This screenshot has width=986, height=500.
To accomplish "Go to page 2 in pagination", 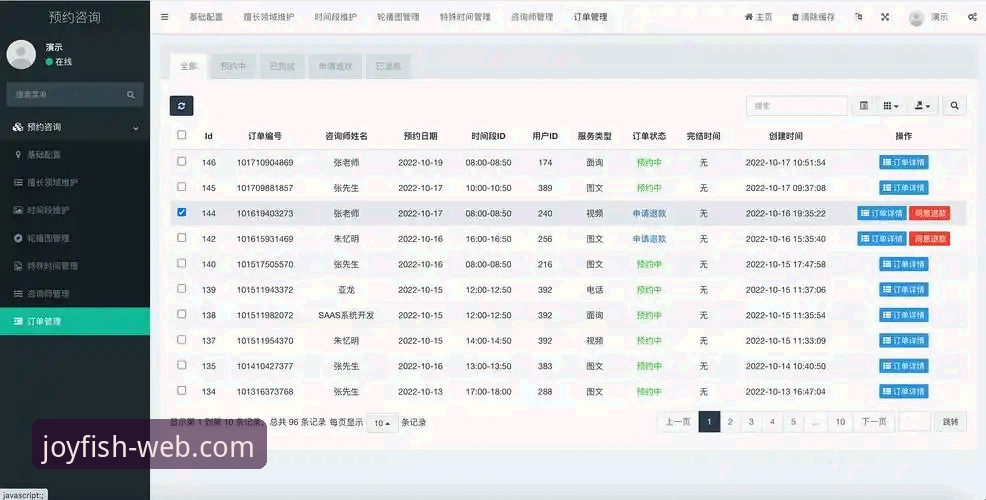I will coord(730,421).
